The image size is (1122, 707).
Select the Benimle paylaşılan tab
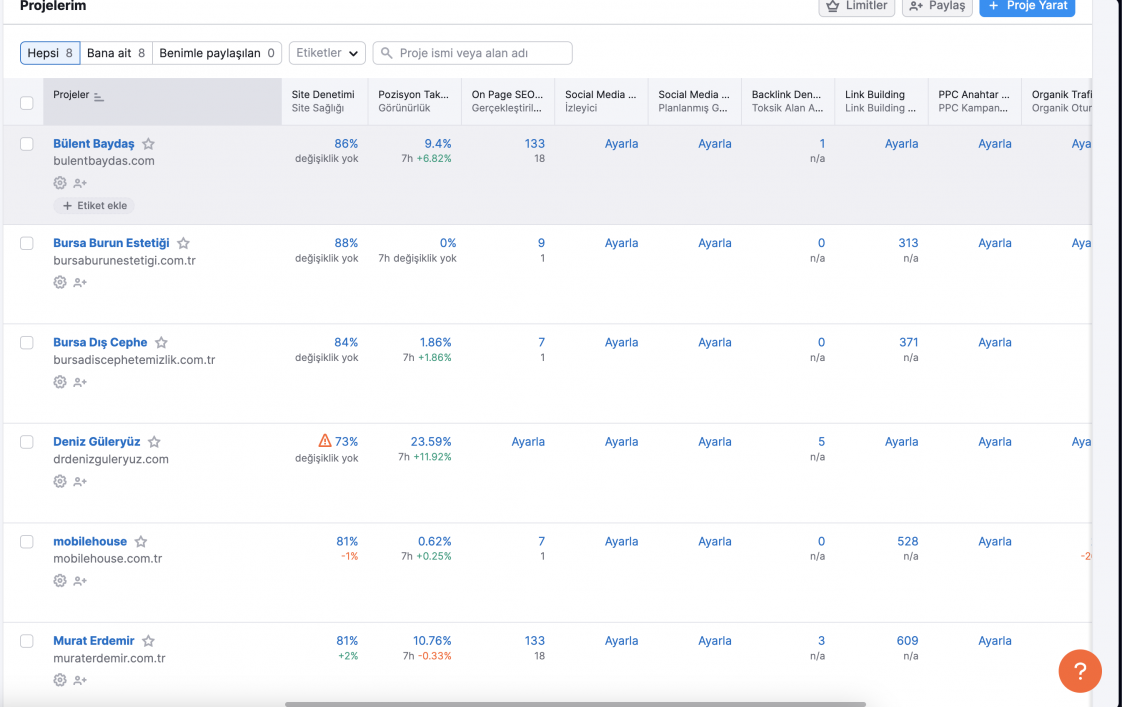(216, 53)
